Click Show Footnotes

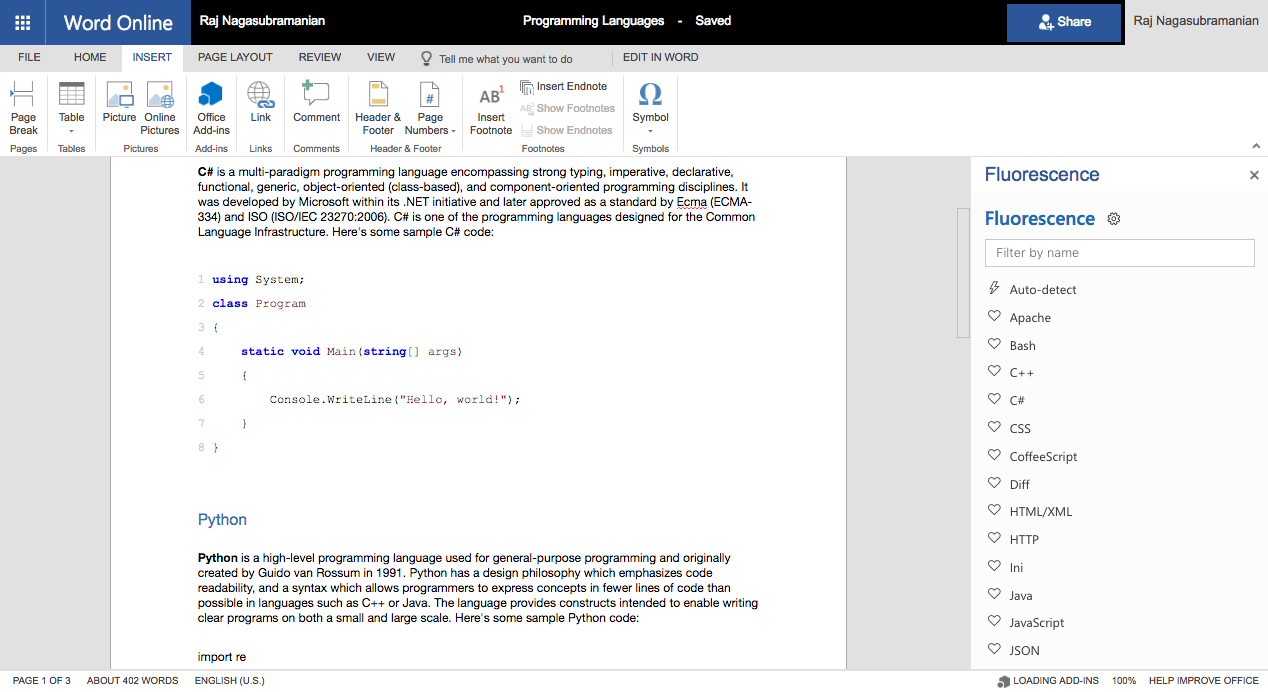coord(566,108)
